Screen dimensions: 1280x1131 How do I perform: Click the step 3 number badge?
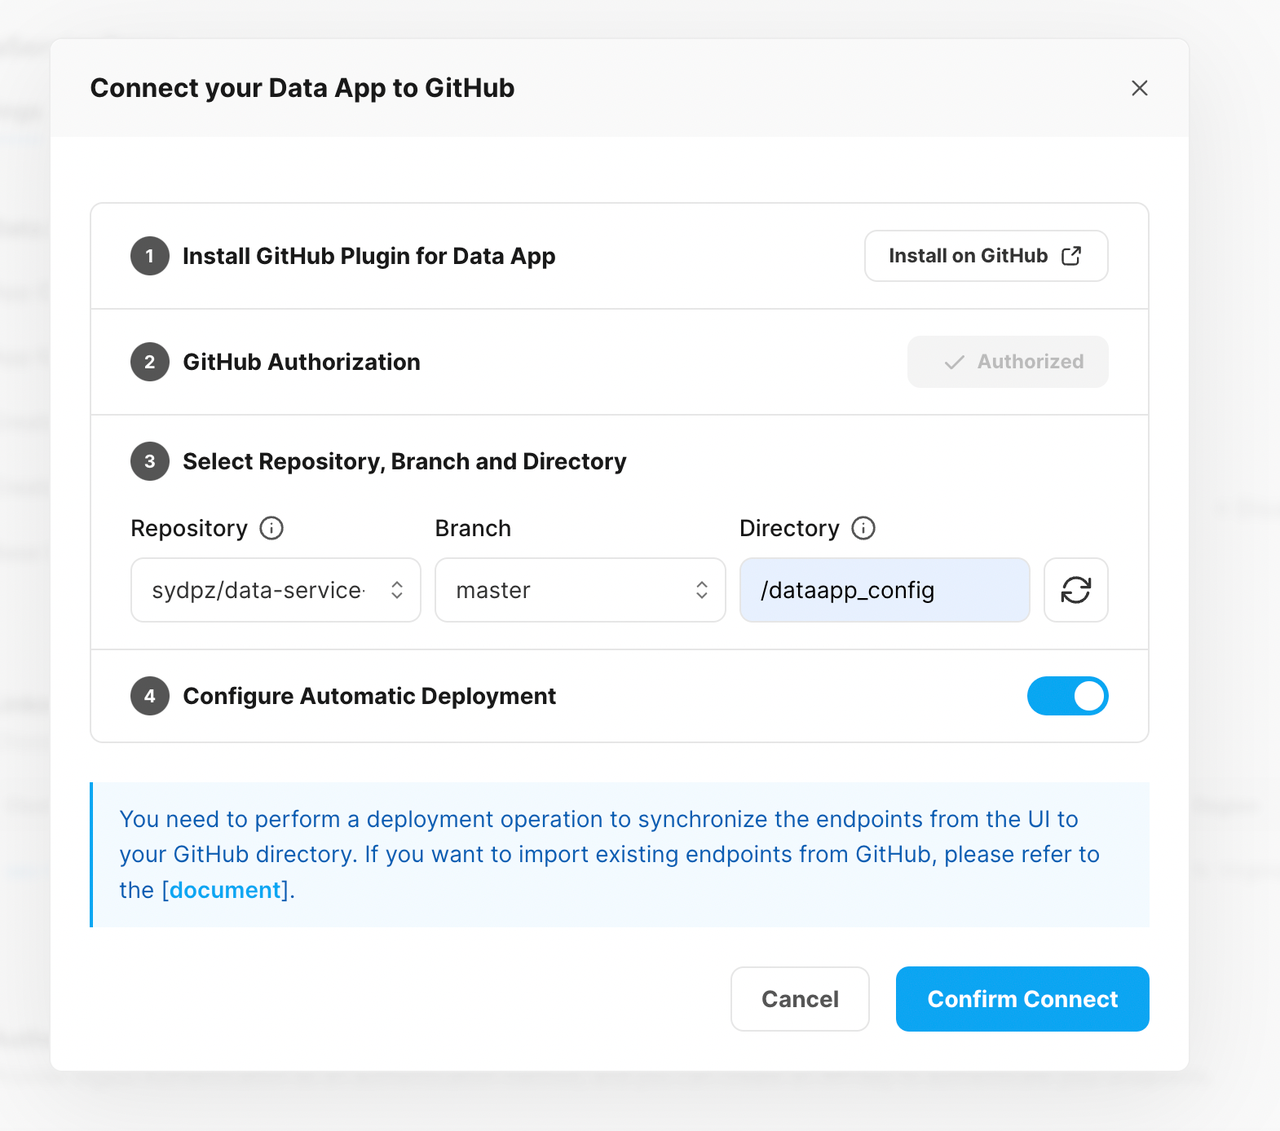click(x=150, y=461)
